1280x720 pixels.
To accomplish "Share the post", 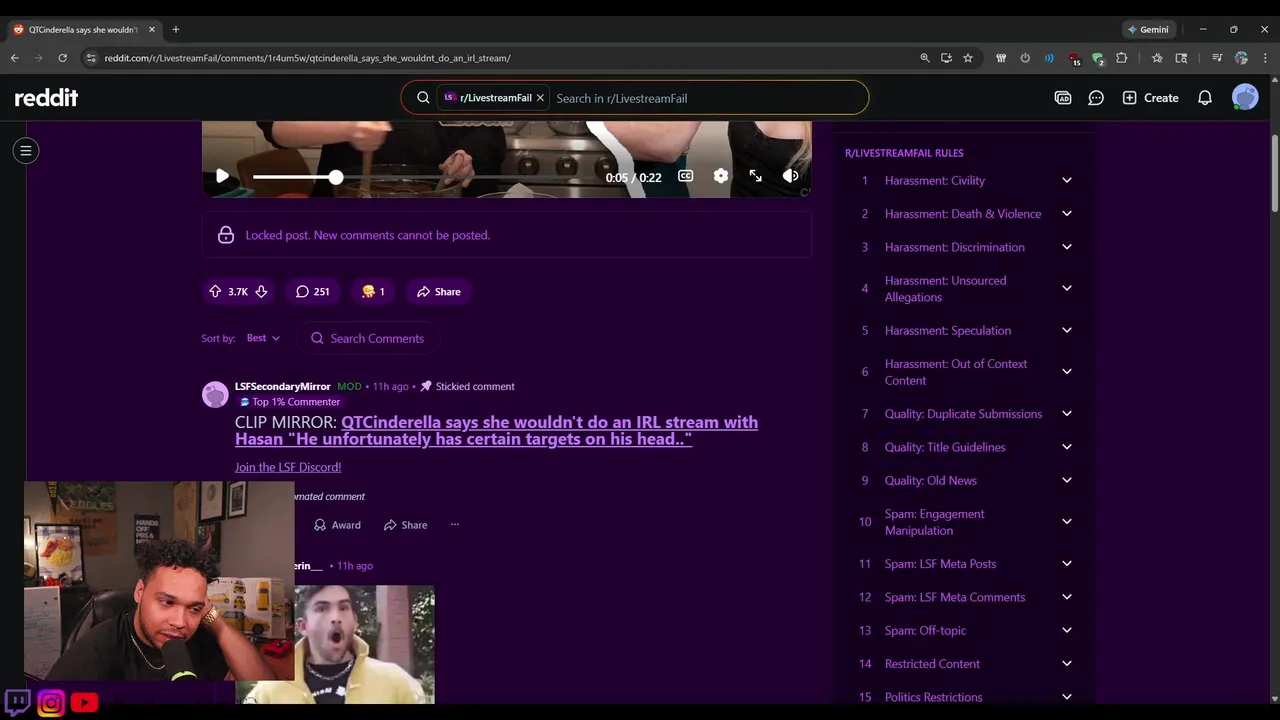I will tap(438, 291).
